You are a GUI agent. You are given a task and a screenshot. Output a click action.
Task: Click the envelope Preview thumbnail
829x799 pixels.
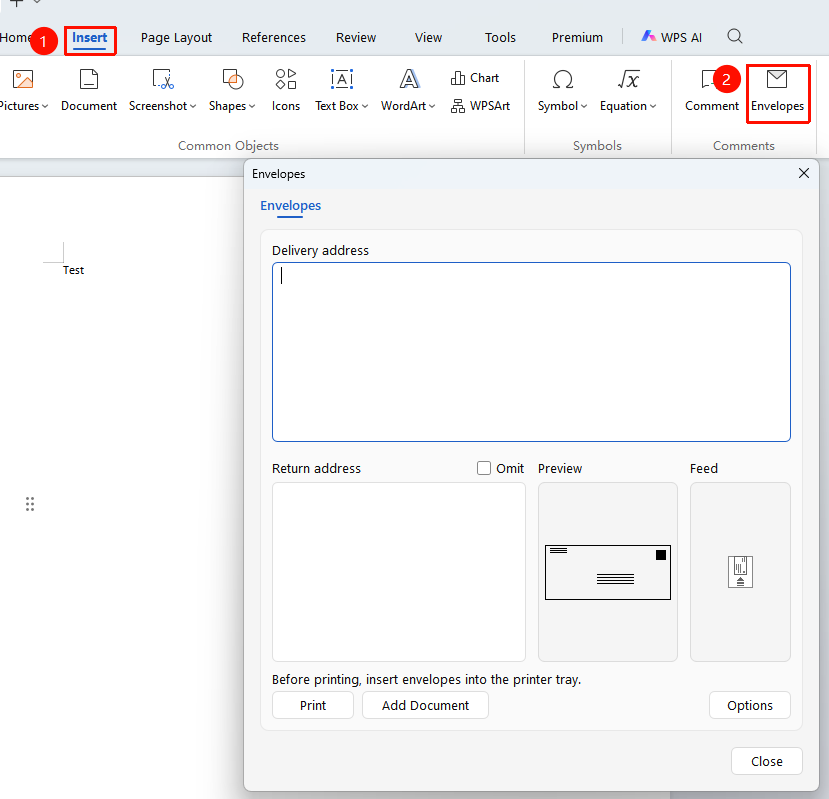(x=608, y=572)
